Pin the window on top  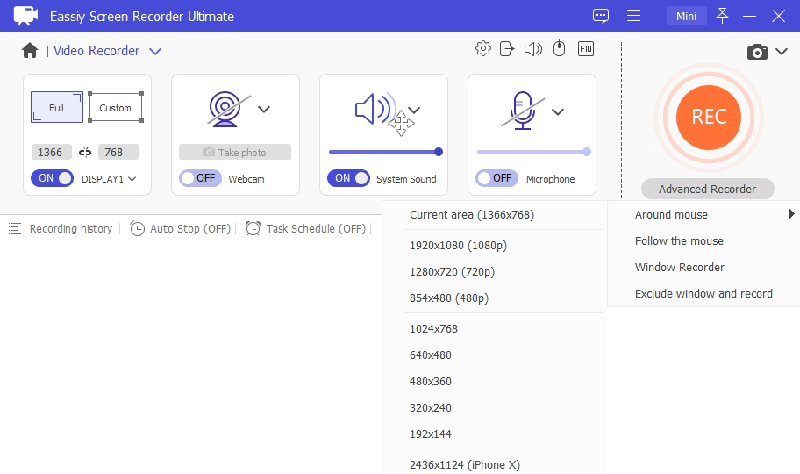[722, 16]
